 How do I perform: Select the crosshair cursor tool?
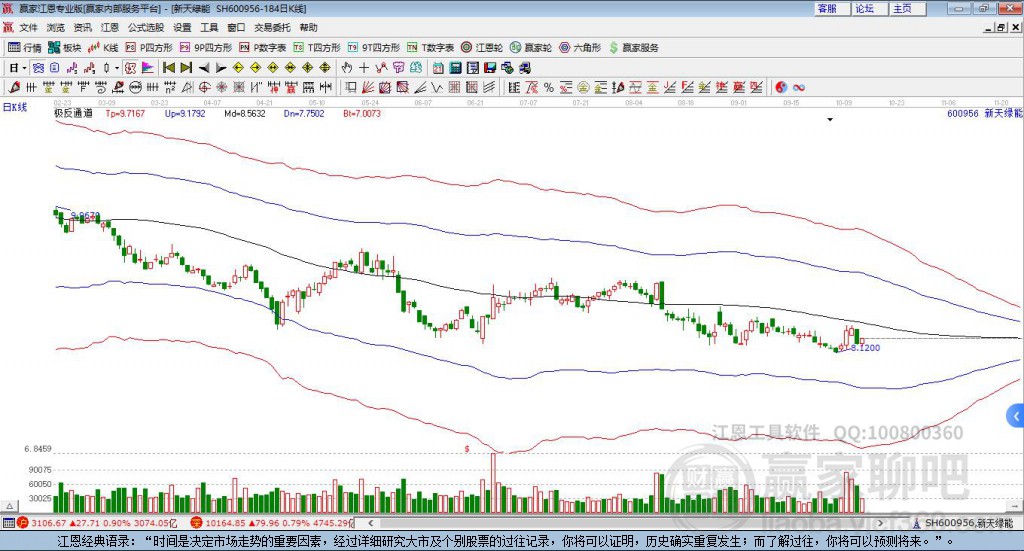click(x=364, y=68)
